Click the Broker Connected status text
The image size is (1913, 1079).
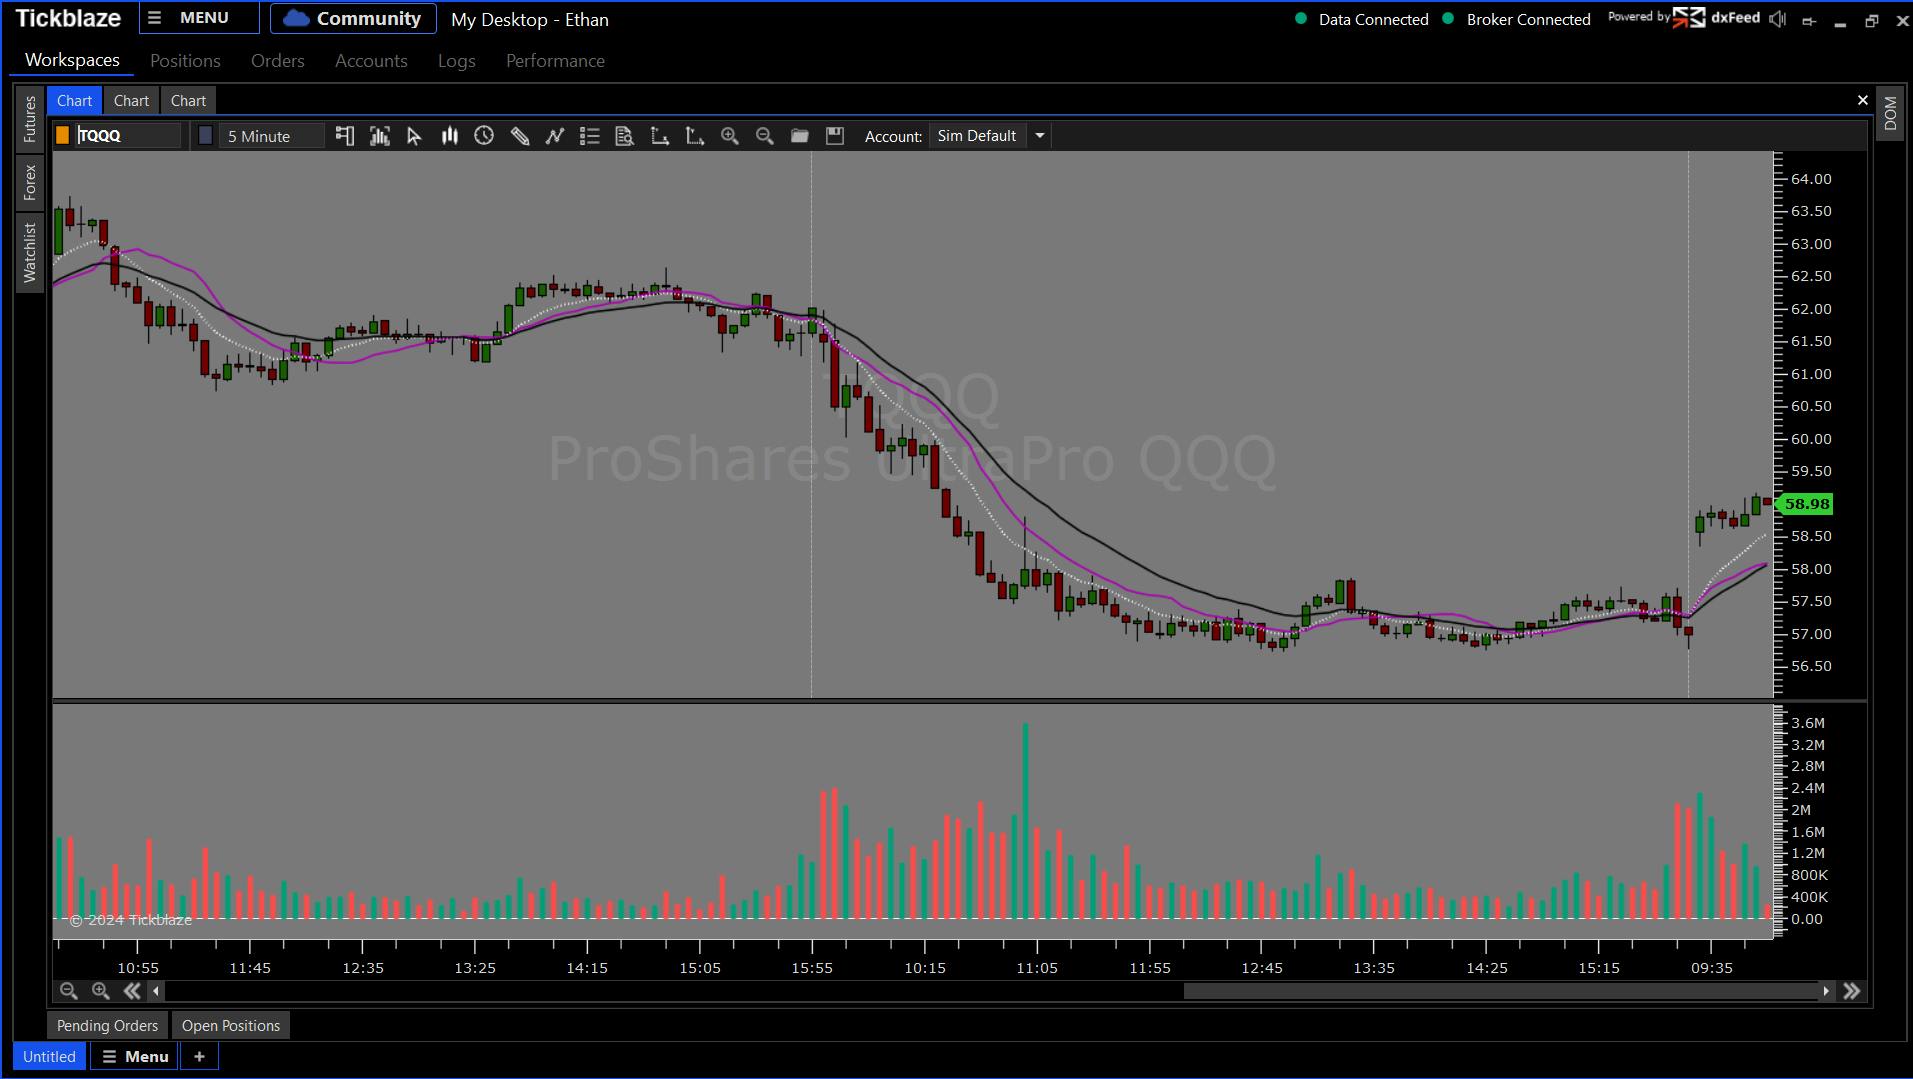click(1528, 19)
